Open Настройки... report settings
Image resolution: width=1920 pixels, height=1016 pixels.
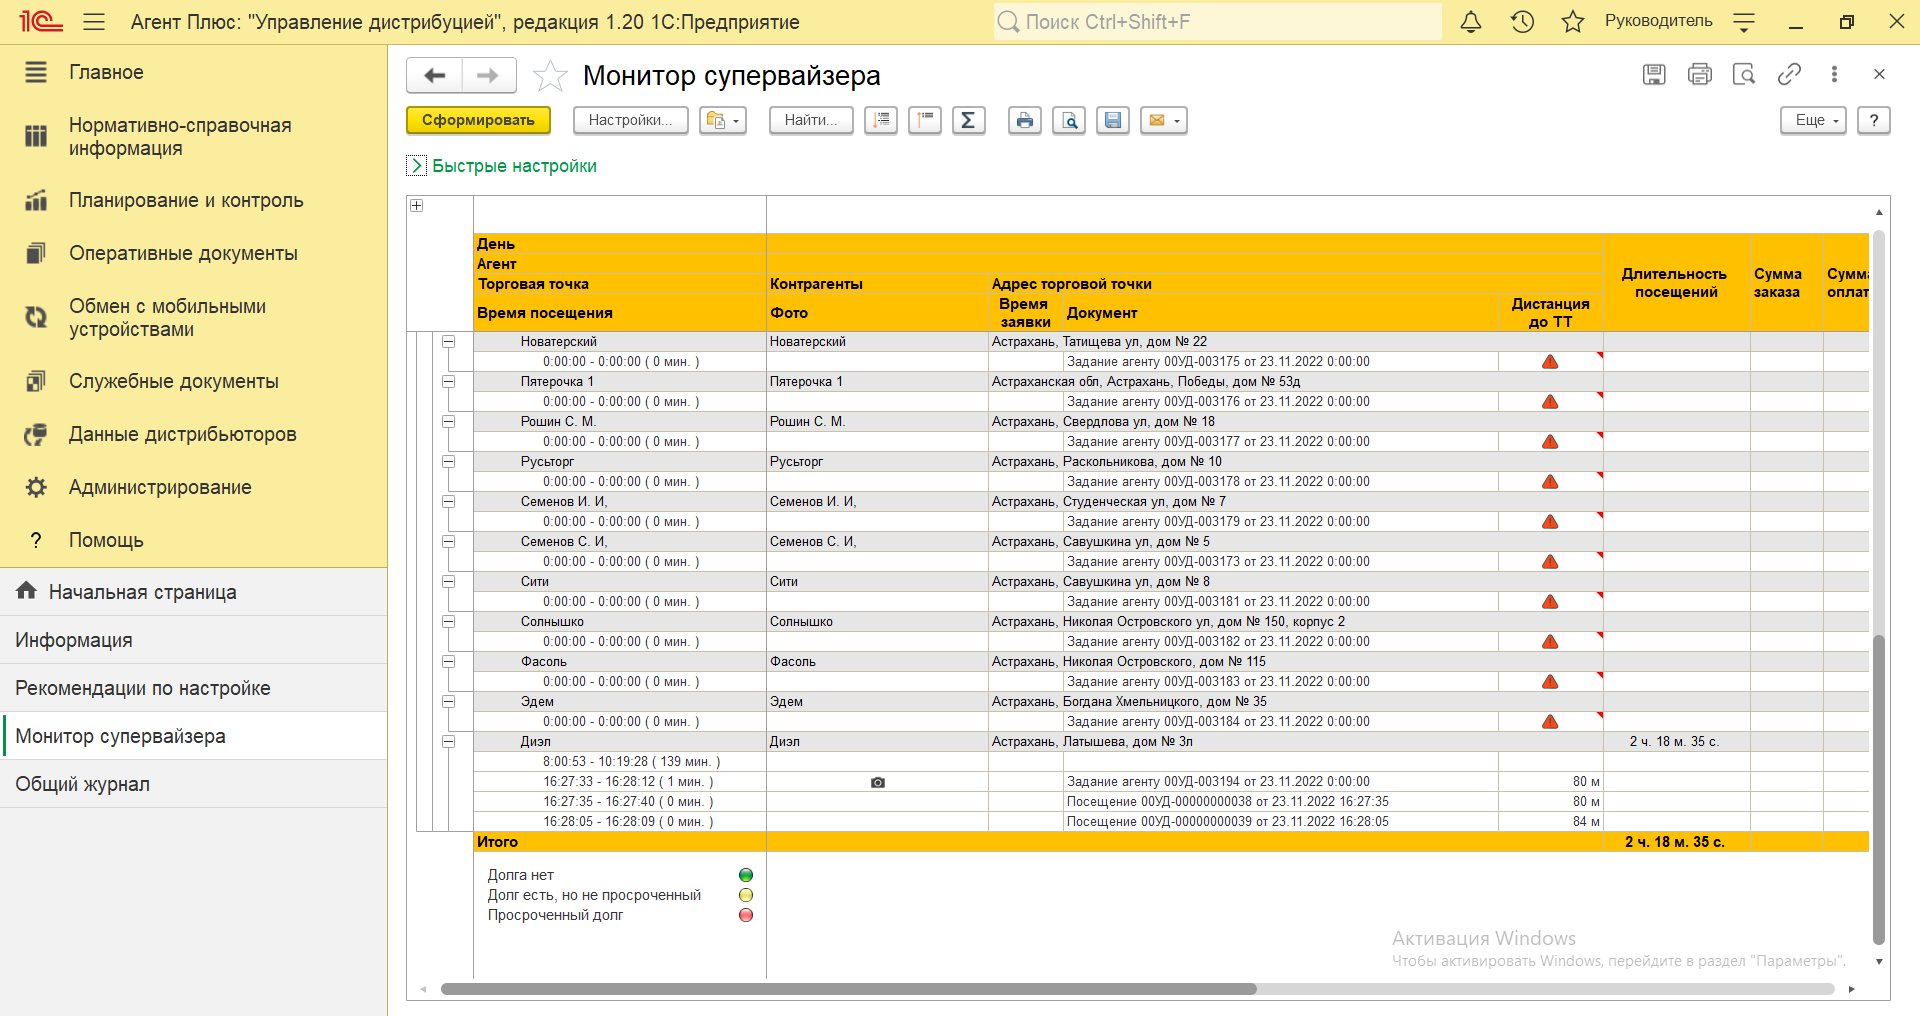(x=630, y=120)
